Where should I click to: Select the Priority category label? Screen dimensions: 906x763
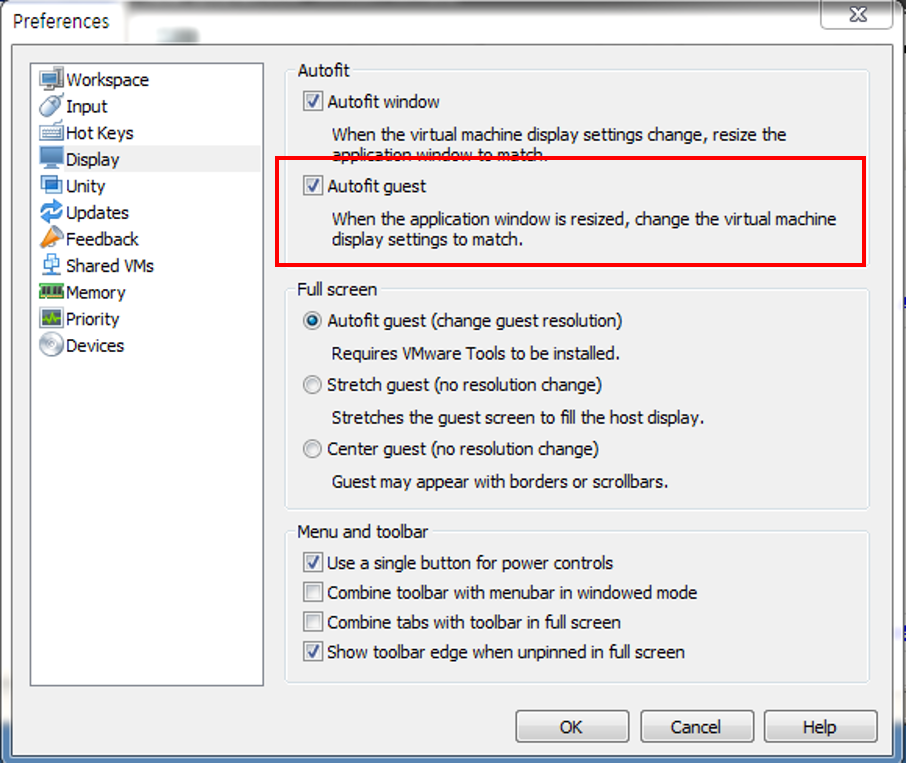coord(92,319)
